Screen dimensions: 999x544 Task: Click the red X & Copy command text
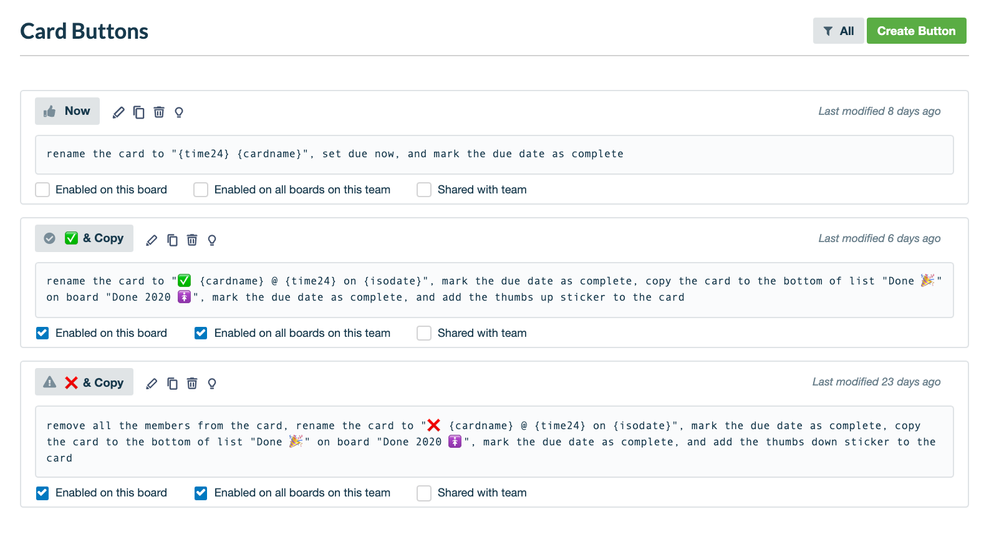[494, 441]
